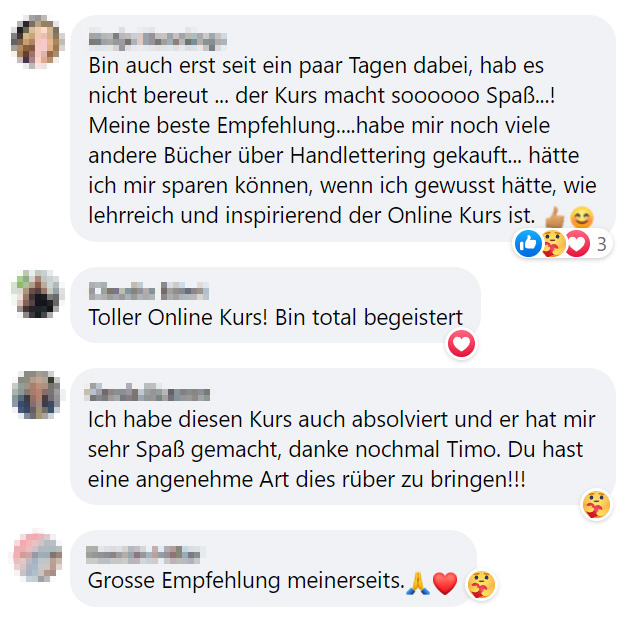Click the blue thumbs-up reaction icon

point(528,243)
